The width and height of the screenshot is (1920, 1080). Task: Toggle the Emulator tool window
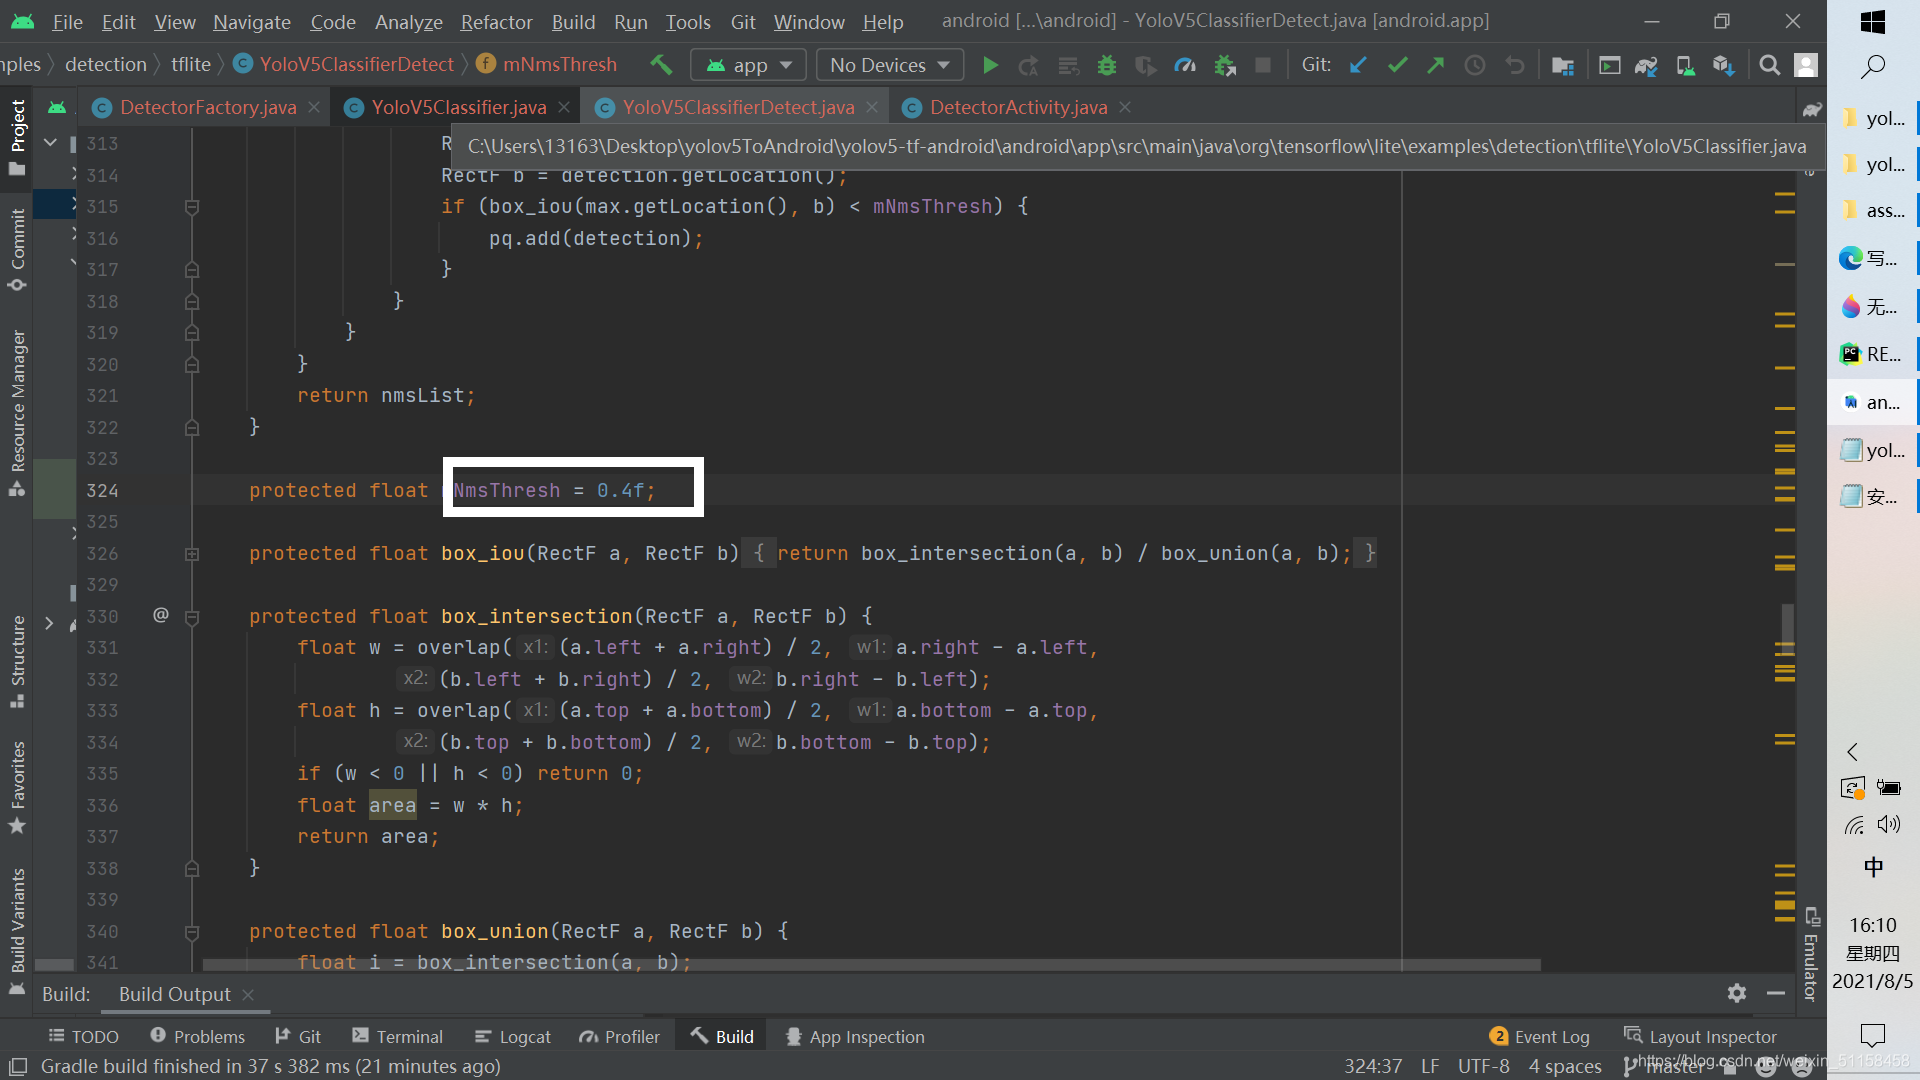[x=1811, y=955]
